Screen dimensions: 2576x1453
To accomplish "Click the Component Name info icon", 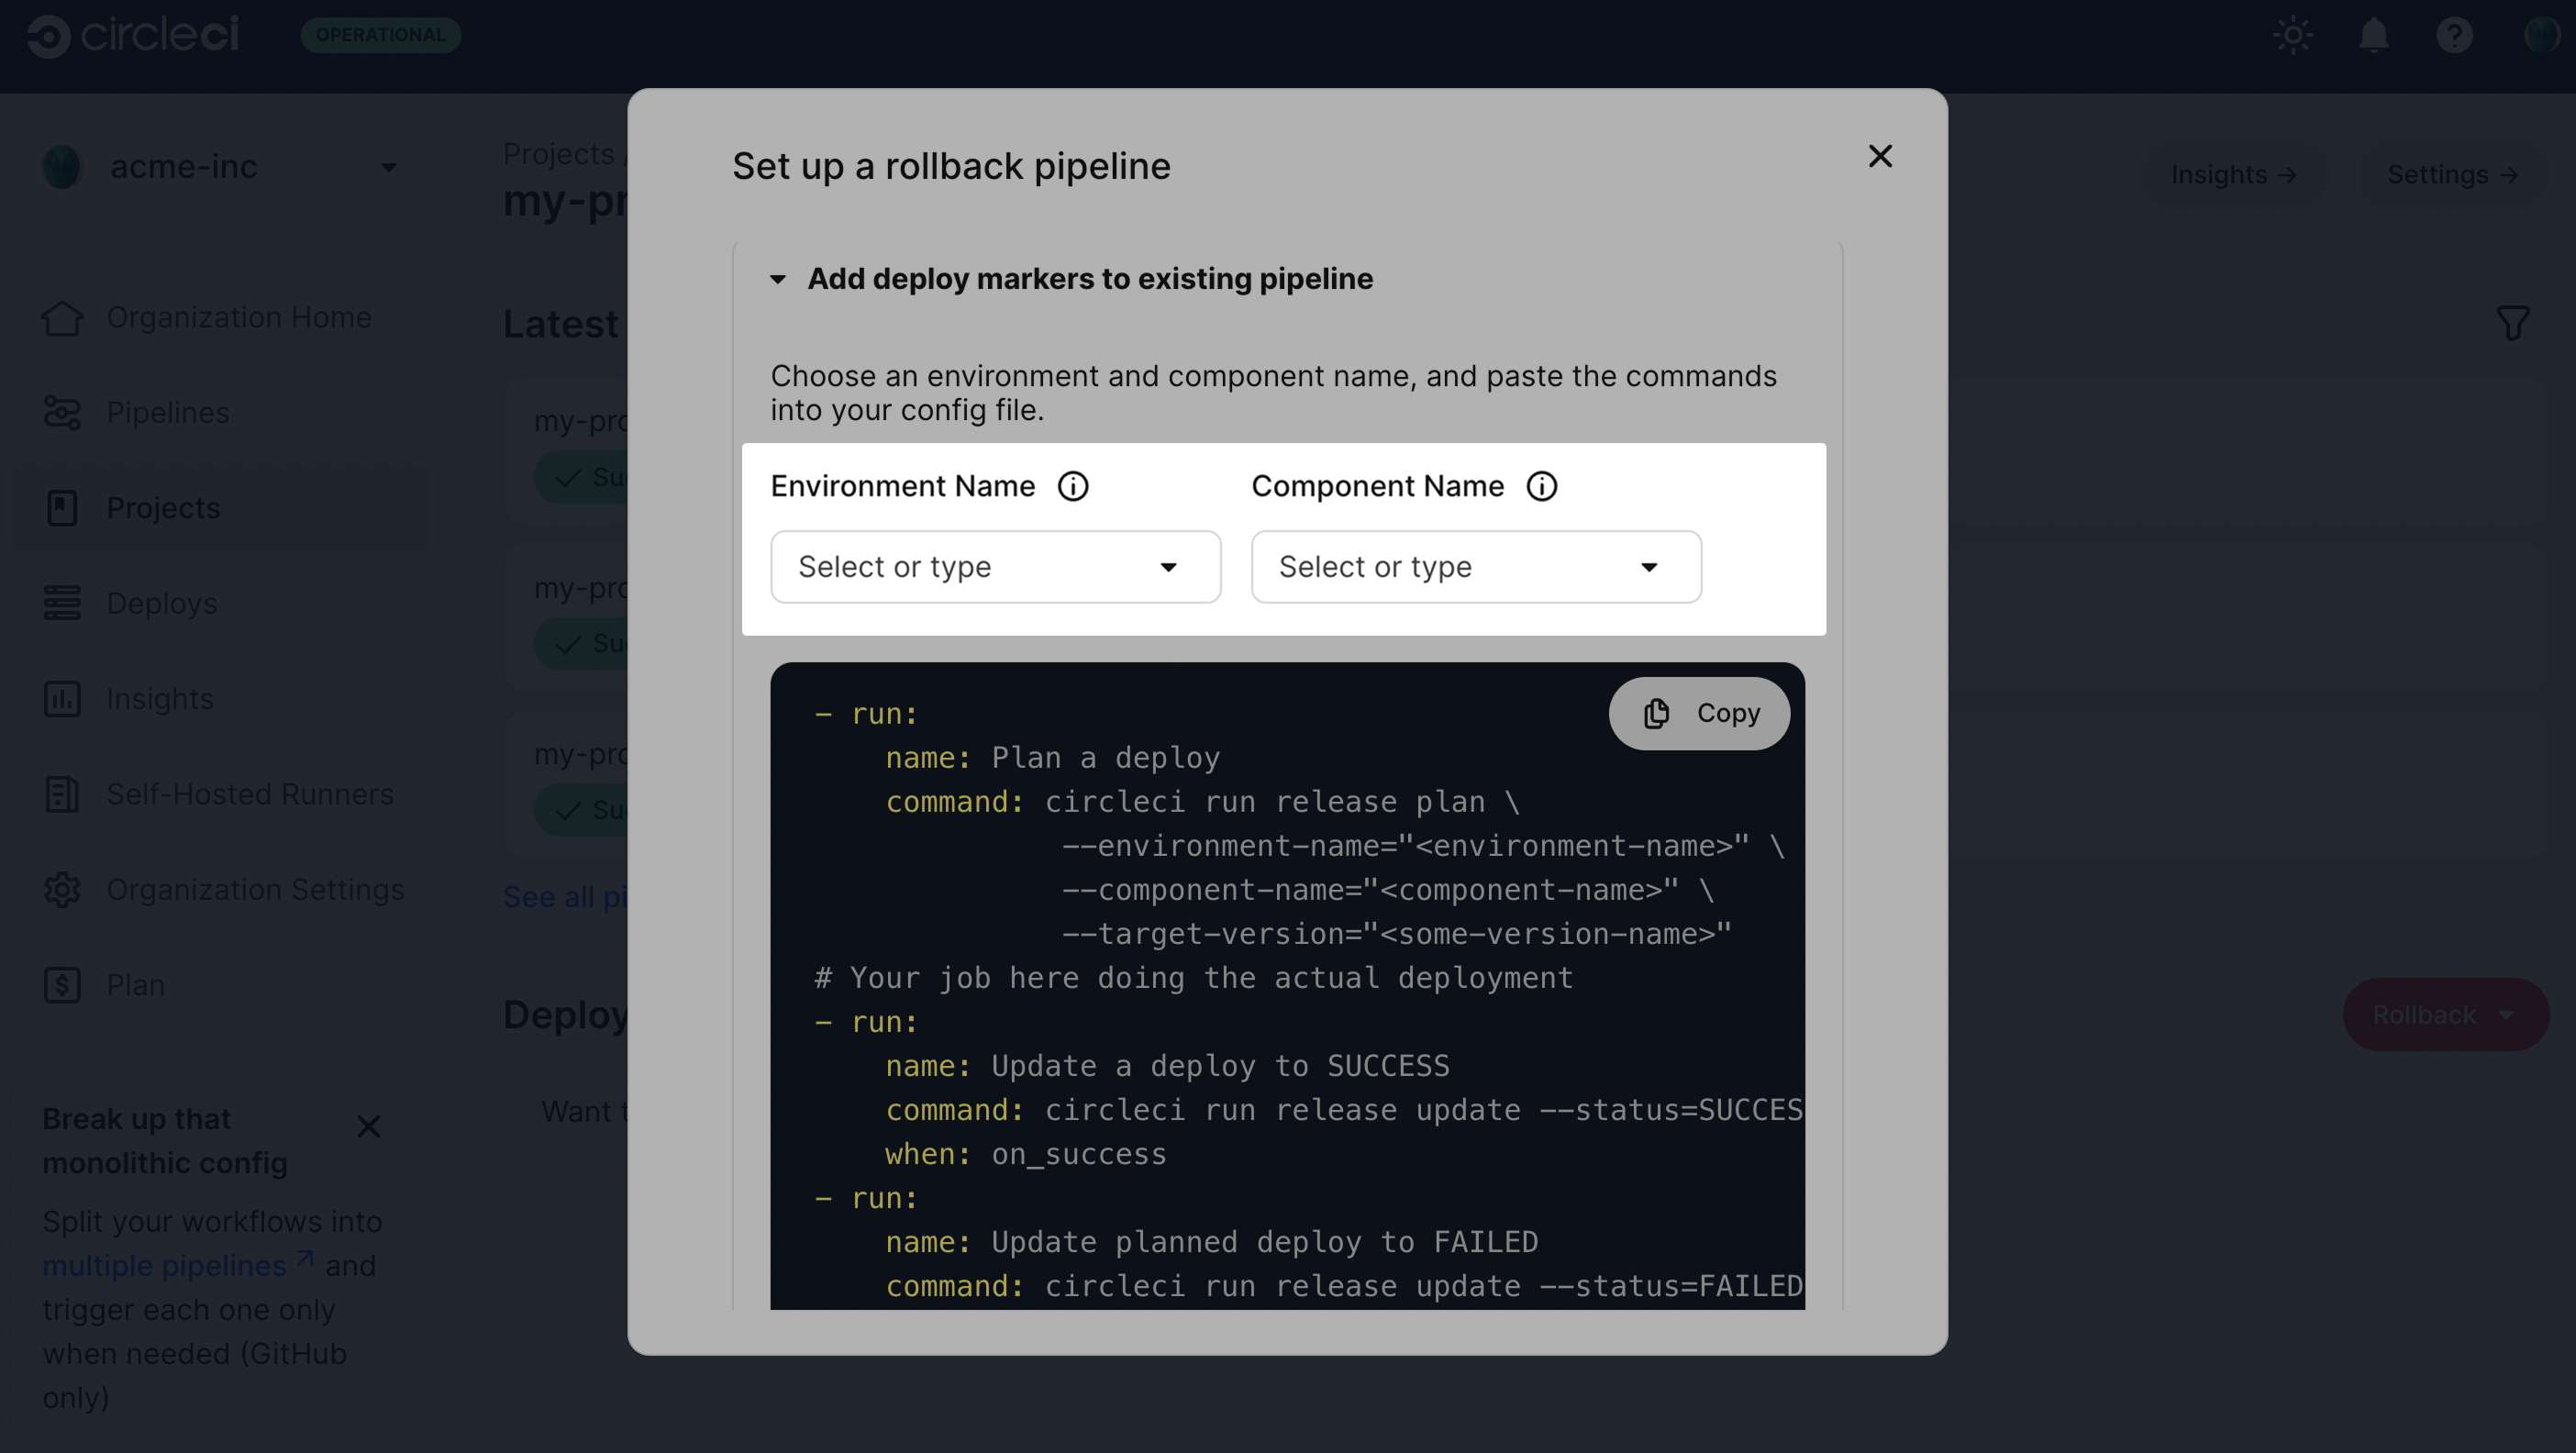I will coord(1541,486).
